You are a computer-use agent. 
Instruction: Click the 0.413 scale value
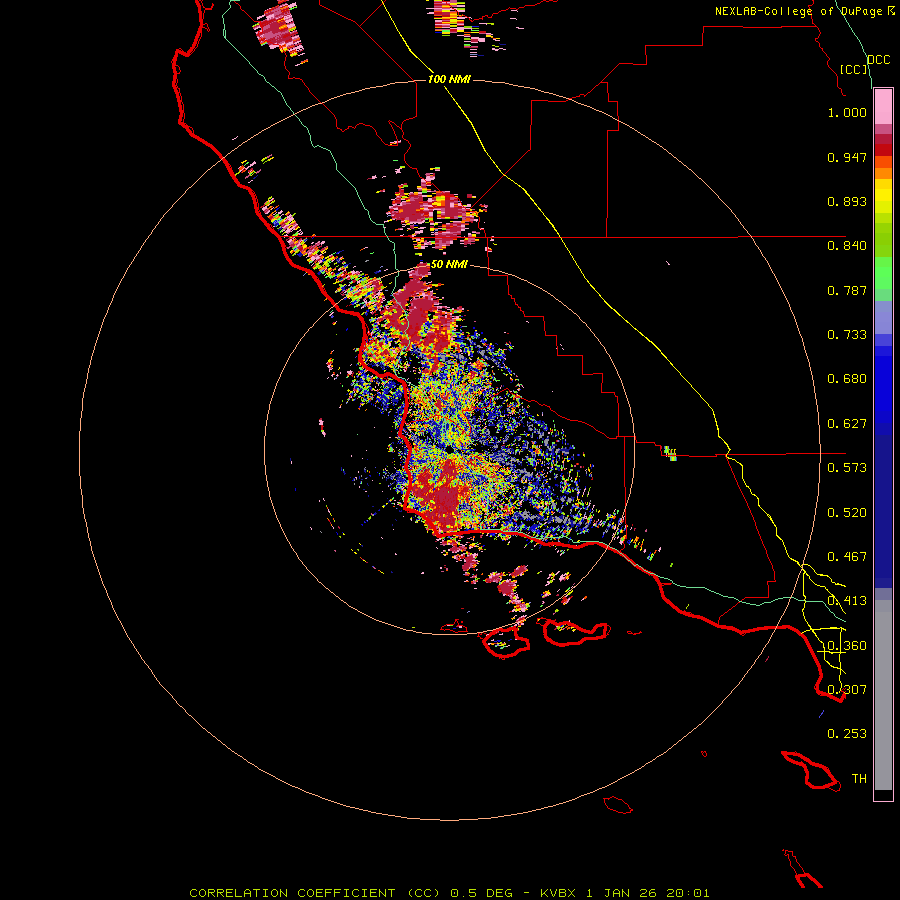[847, 601]
